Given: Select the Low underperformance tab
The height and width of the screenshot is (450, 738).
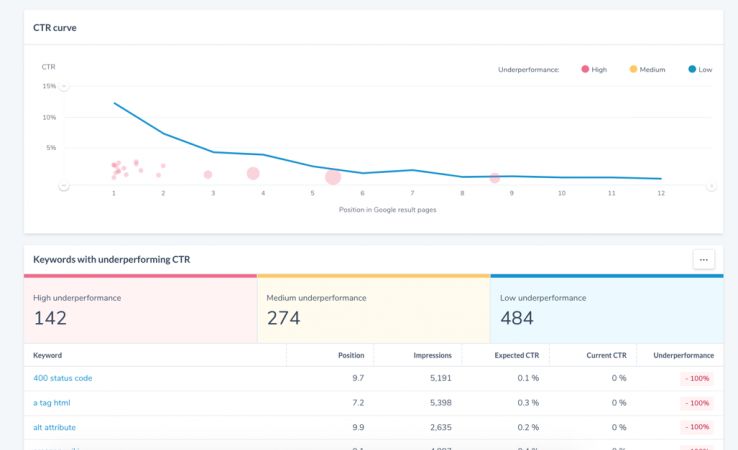Looking at the screenshot, I should tap(606, 309).
